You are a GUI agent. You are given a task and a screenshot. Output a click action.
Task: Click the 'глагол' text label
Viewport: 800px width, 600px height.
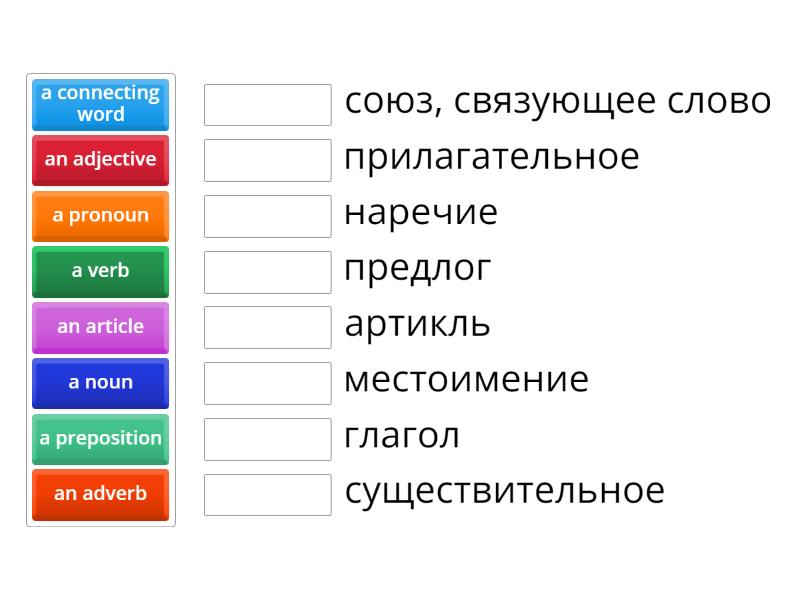click(402, 436)
